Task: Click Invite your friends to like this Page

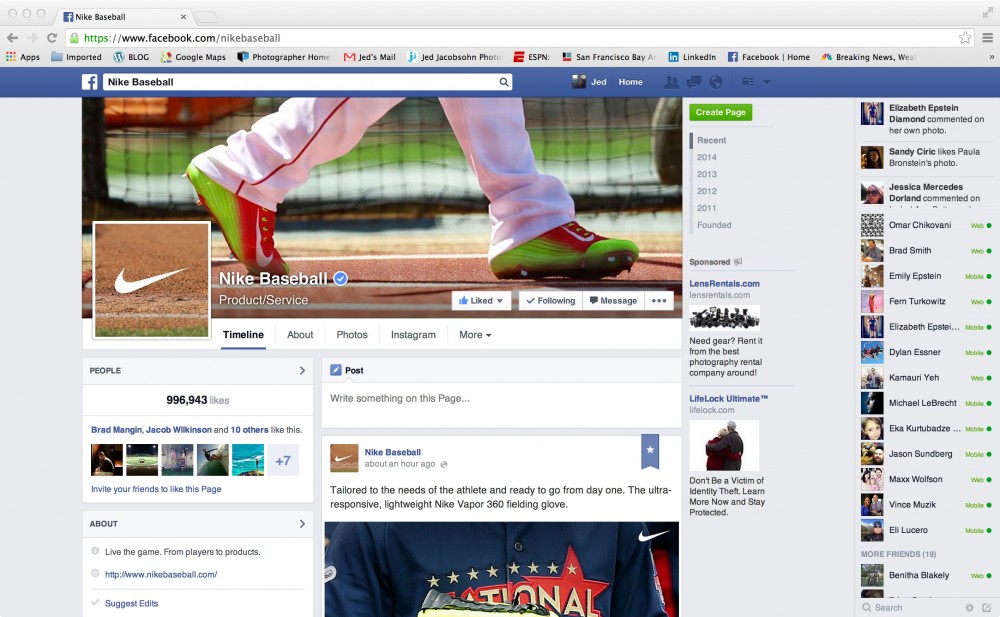Action: click(156, 489)
